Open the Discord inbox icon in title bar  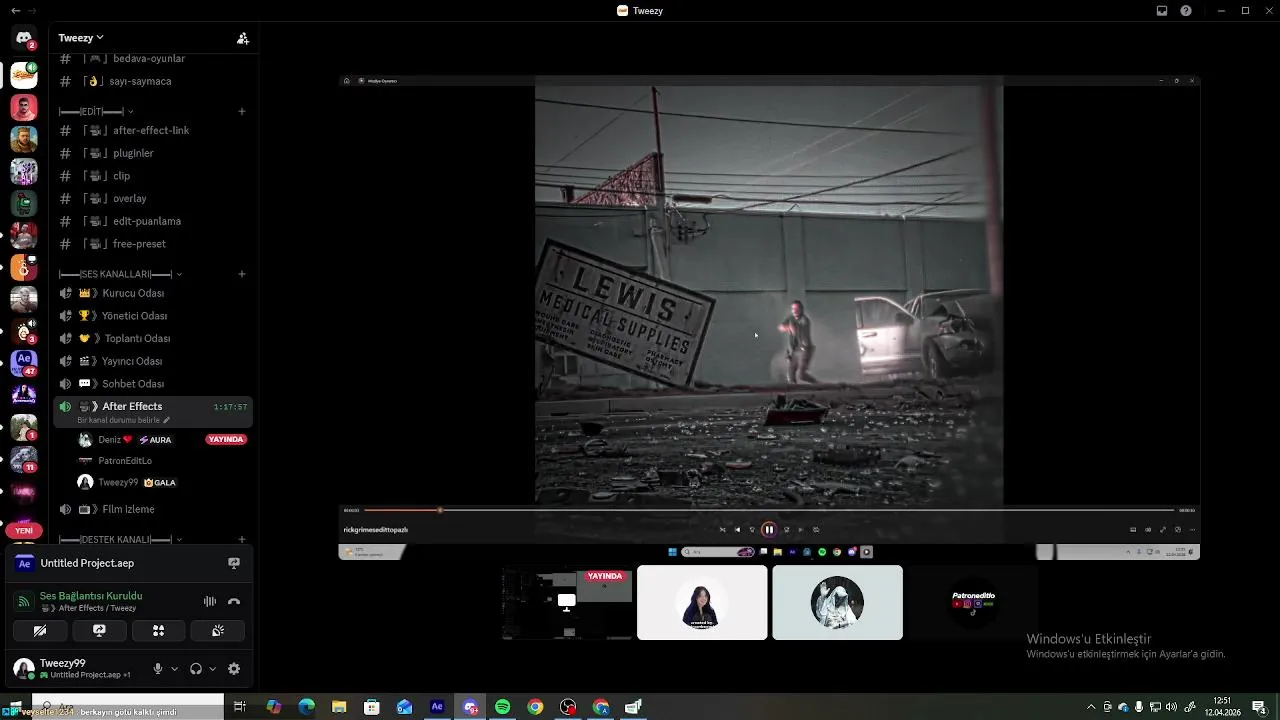(x=1162, y=11)
